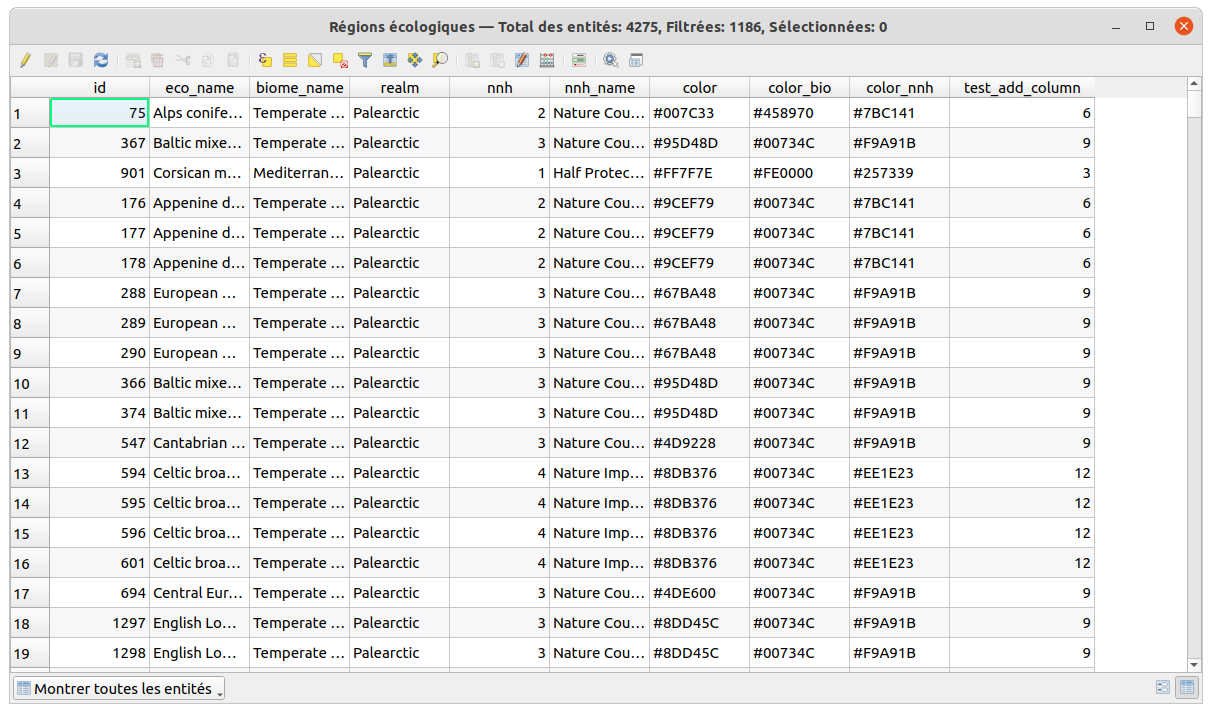
Task: Click the Select All features icon
Action: coord(290,60)
